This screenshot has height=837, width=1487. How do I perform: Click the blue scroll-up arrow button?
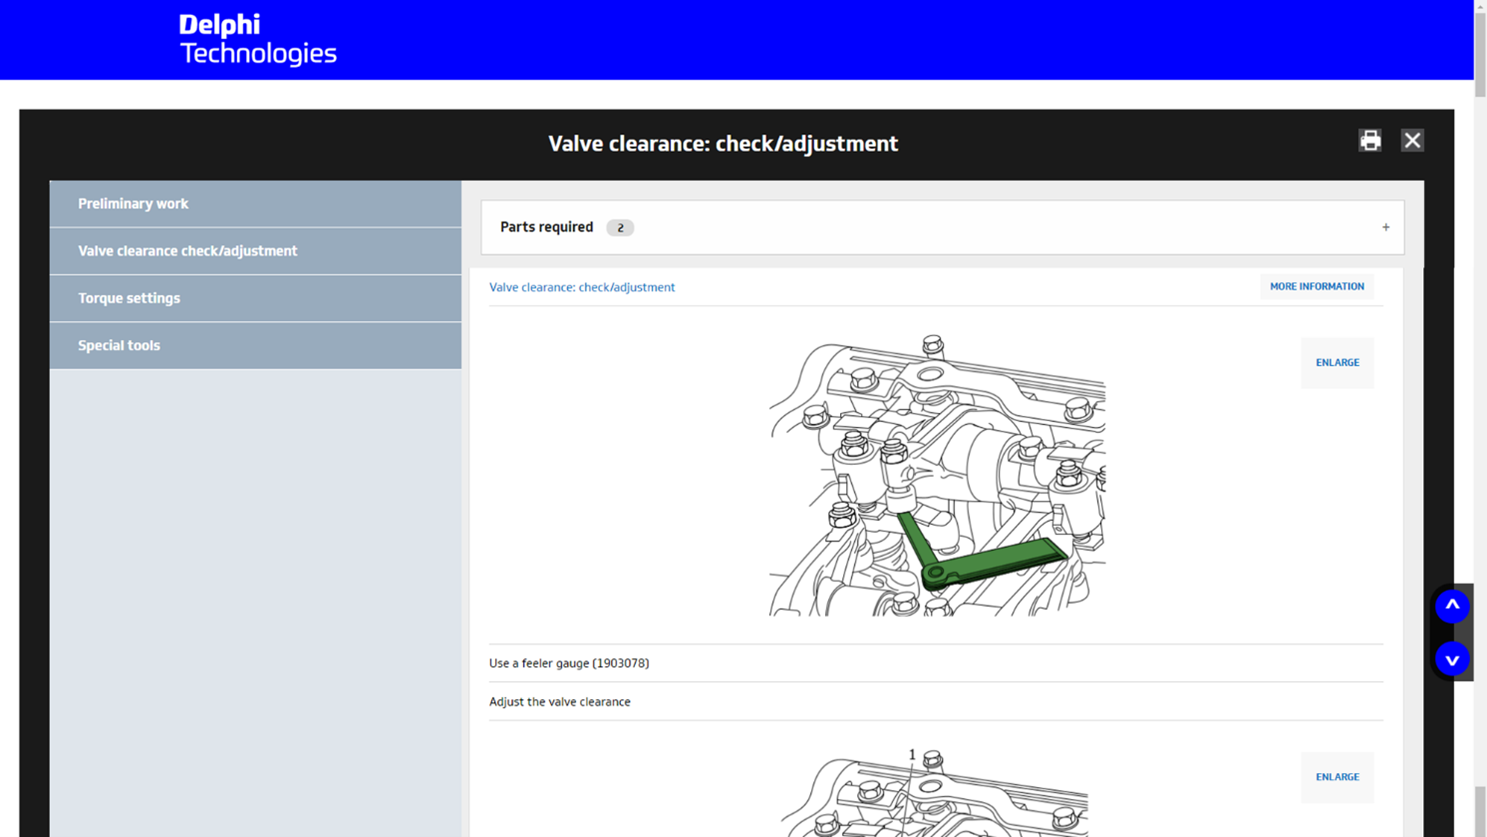[x=1452, y=606]
